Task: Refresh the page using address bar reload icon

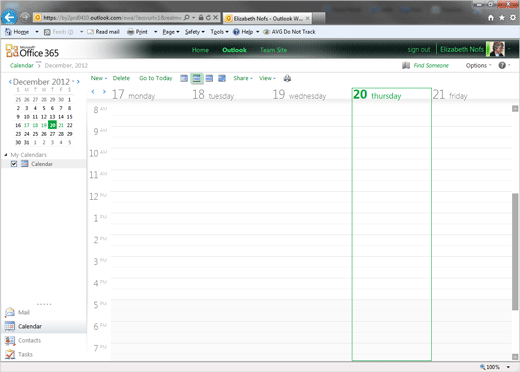Action: pyautogui.click(x=208, y=17)
